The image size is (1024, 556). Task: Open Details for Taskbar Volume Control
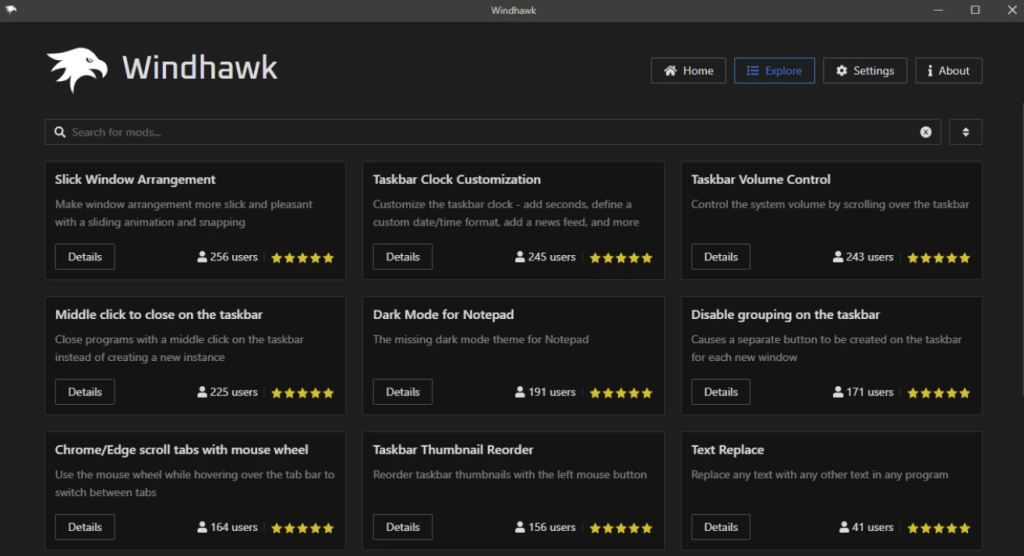coord(721,257)
